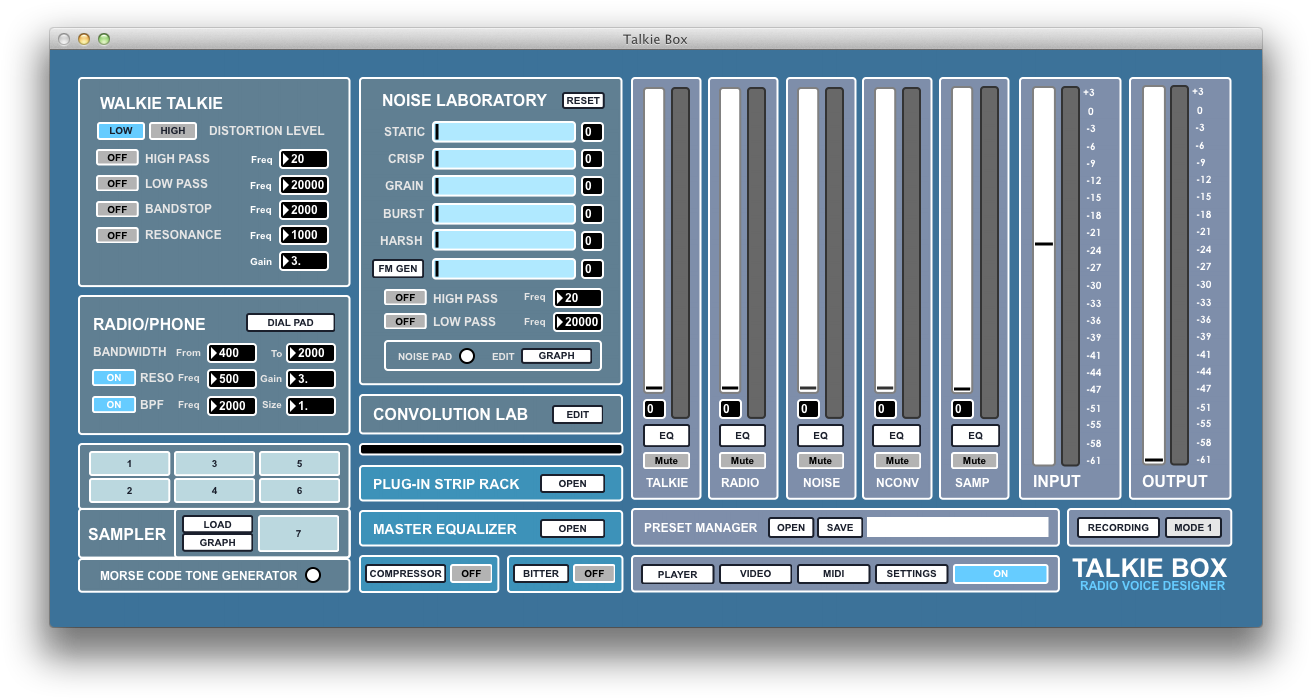
Task: Click the STATIC noise level slider
Action: pos(505,131)
